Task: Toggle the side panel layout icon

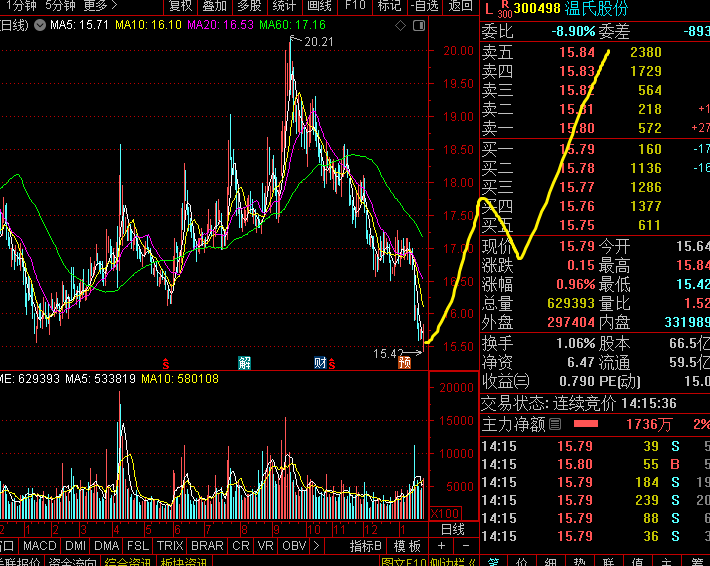Action: coord(419,26)
